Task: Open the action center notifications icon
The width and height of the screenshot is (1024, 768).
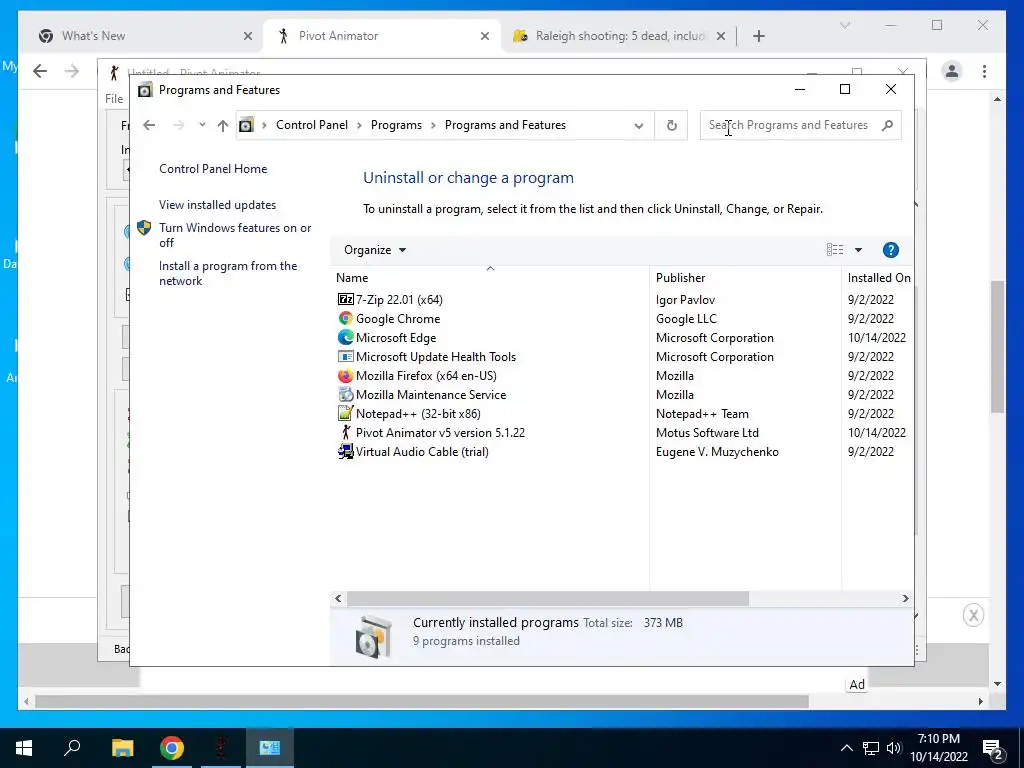Action: [993, 748]
